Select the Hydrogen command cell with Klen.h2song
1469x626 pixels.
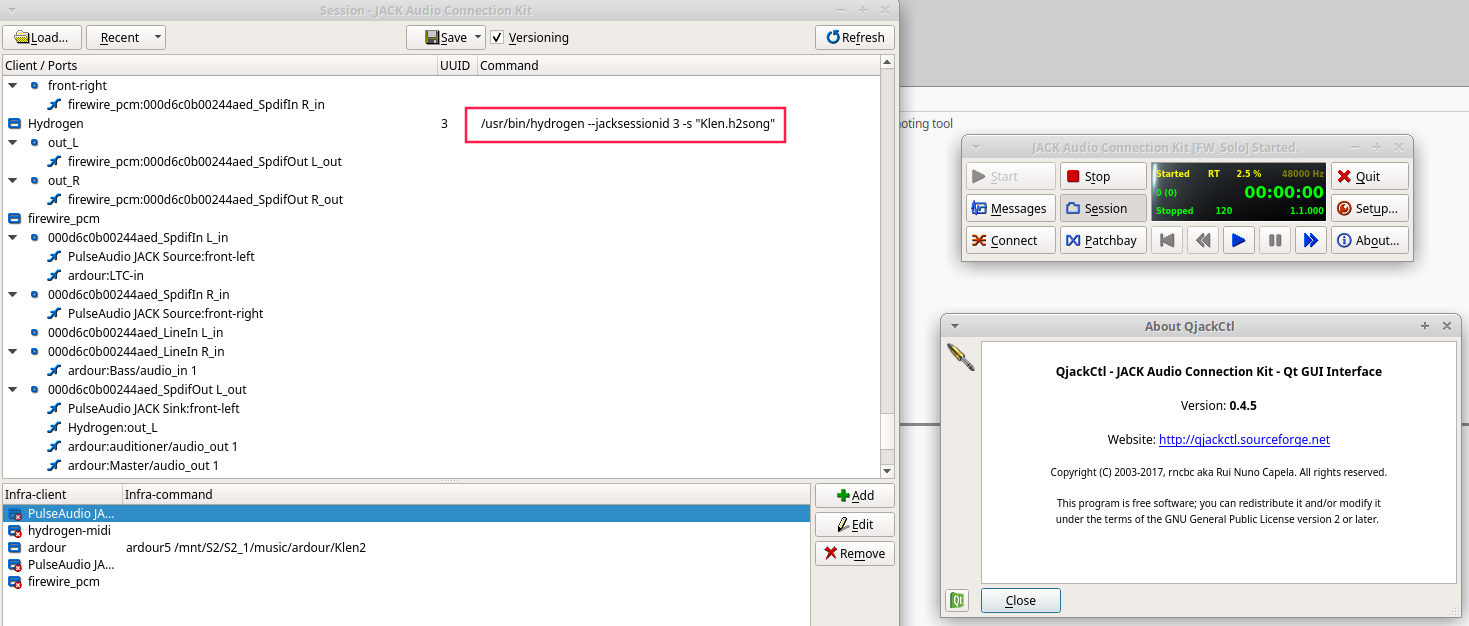tap(626, 124)
